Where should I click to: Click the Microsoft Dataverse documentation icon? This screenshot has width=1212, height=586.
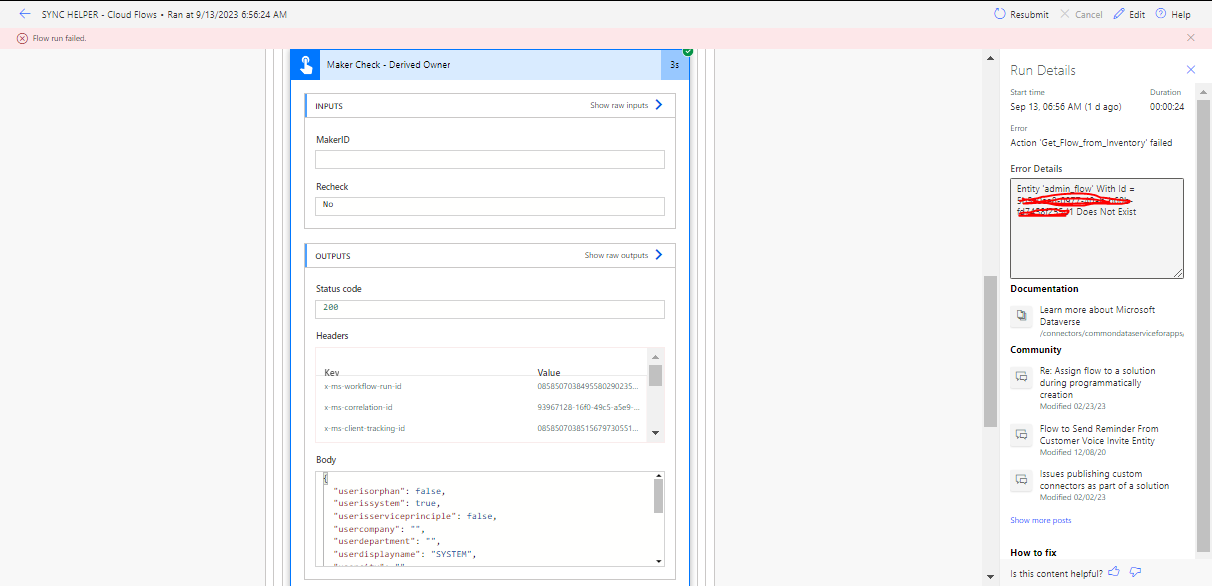click(x=1021, y=315)
